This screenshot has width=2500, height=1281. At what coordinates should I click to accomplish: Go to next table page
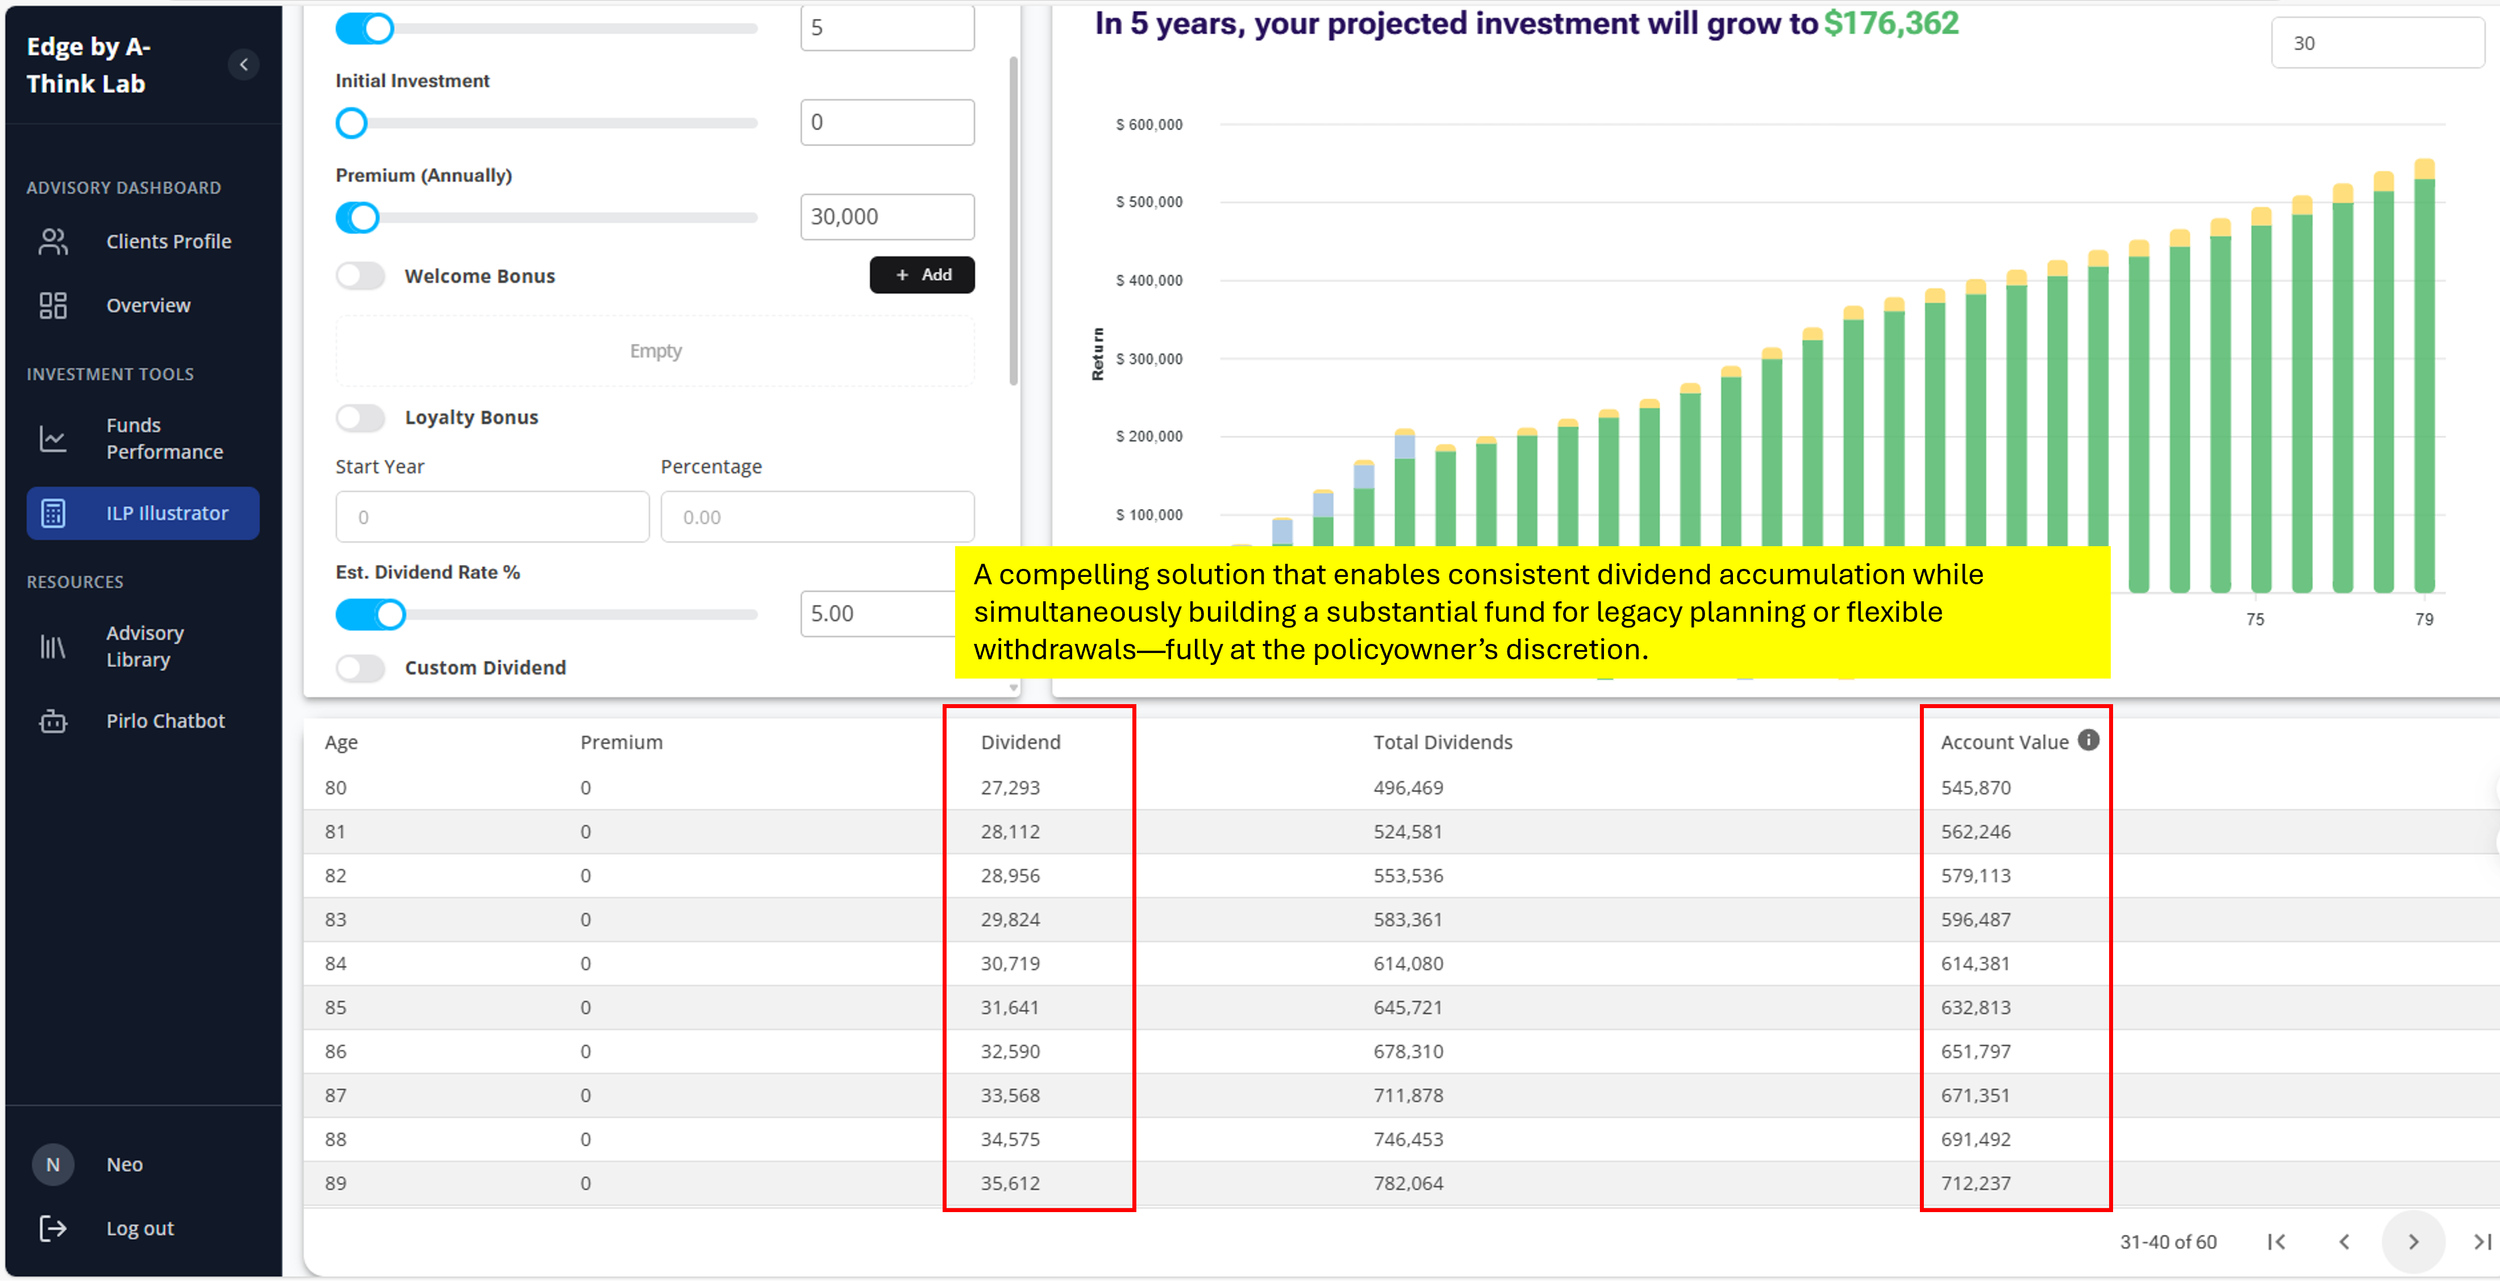(x=2413, y=1241)
